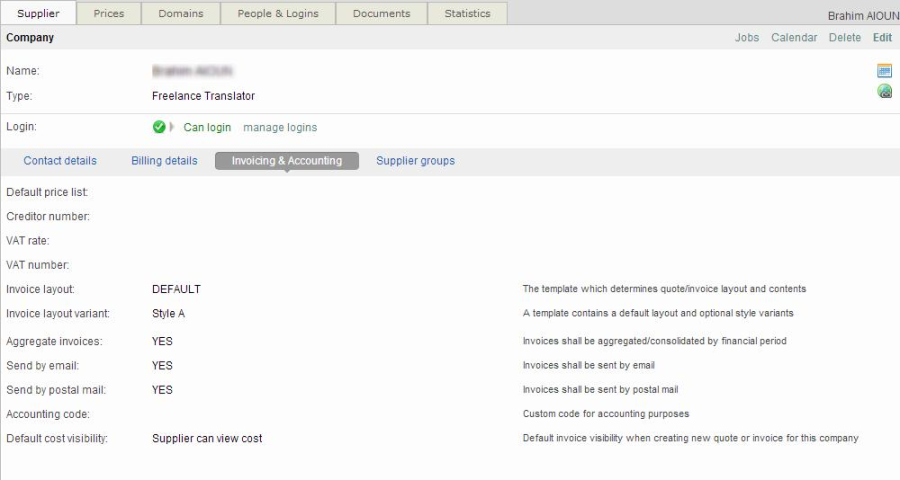This screenshot has width=900, height=480.
Task: Open the Calendar link
Action: (x=794, y=38)
